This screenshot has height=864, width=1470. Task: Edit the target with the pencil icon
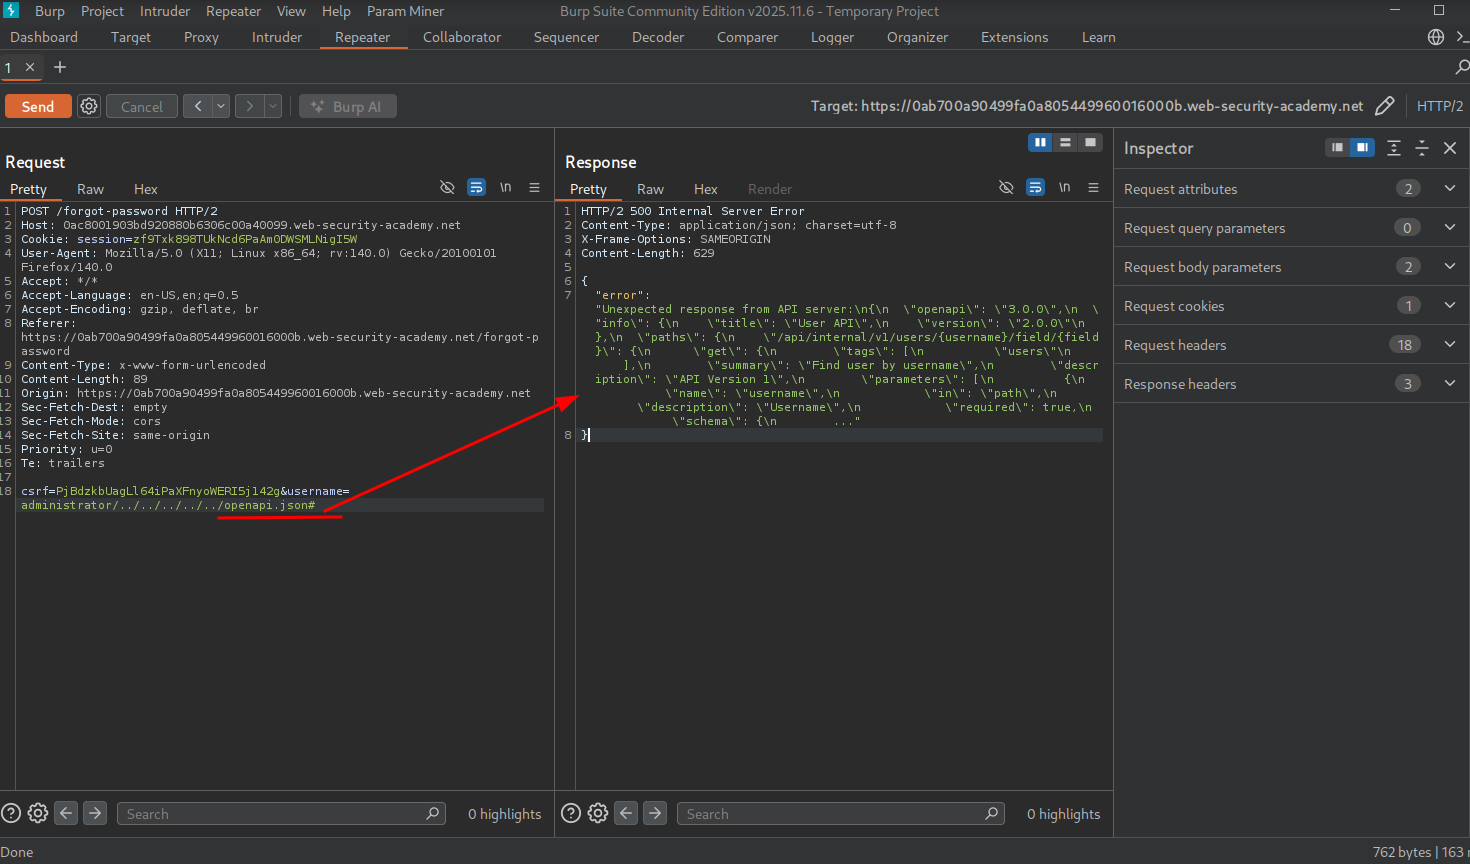pyautogui.click(x=1385, y=106)
